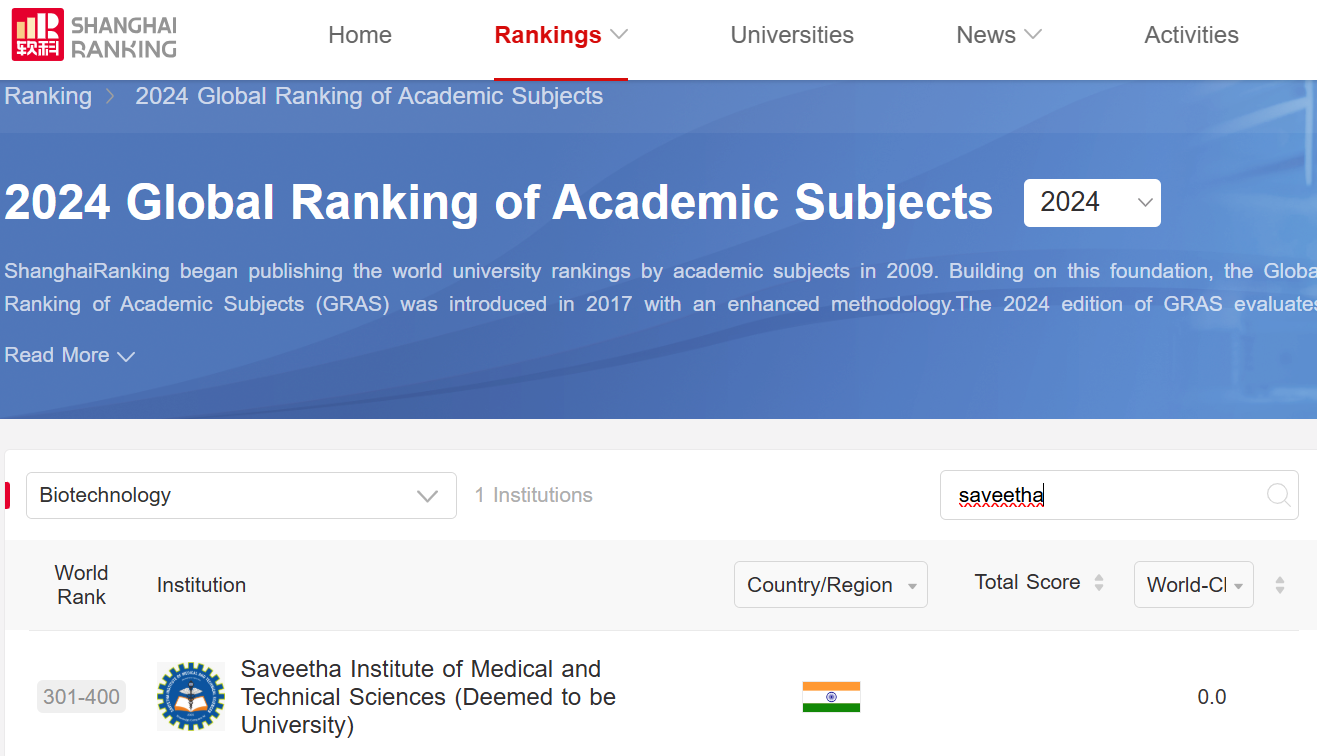Screen dimensions: 1317x756
Task: Open the Country/Region filter dropdown
Action: point(830,585)
